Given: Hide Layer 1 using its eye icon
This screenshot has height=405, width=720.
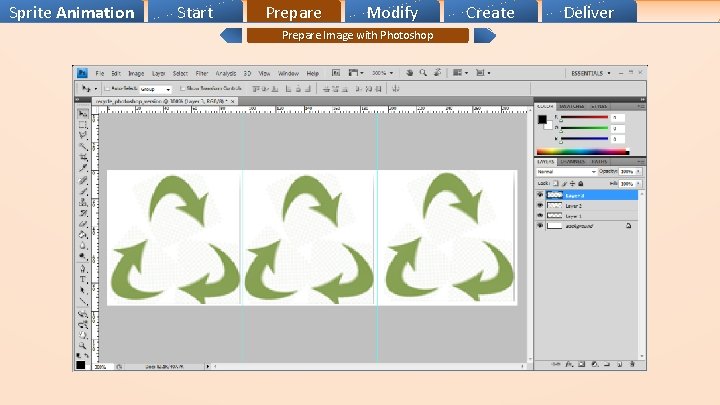Looking at the screenshot, I should click(x=540, y=216).
